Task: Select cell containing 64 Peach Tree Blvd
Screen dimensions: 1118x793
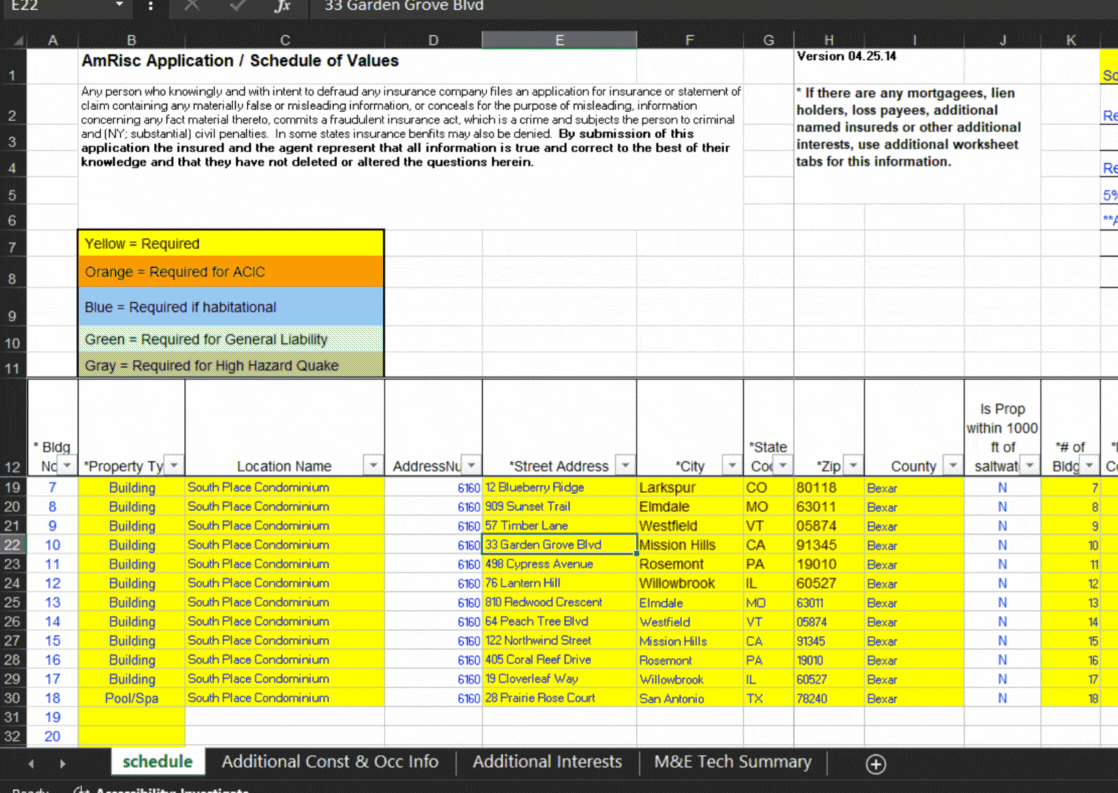Action: pyautogui.click(x=559, y=622)
